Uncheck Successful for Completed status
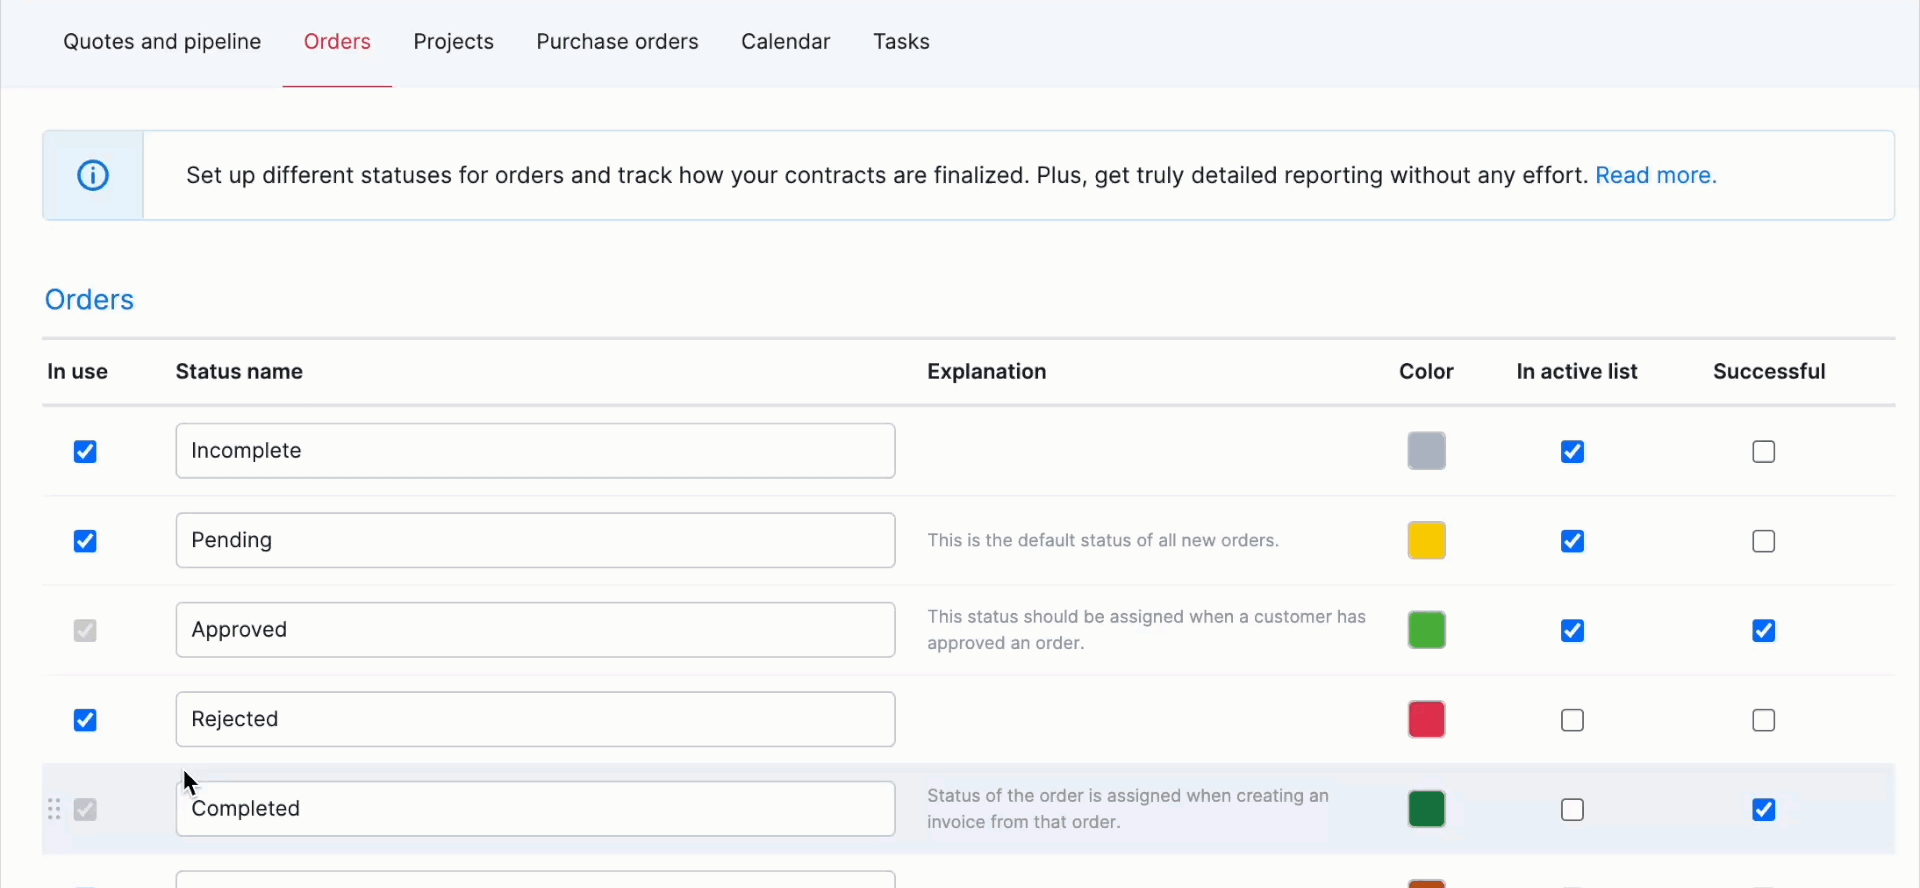 coord(1764,810)
